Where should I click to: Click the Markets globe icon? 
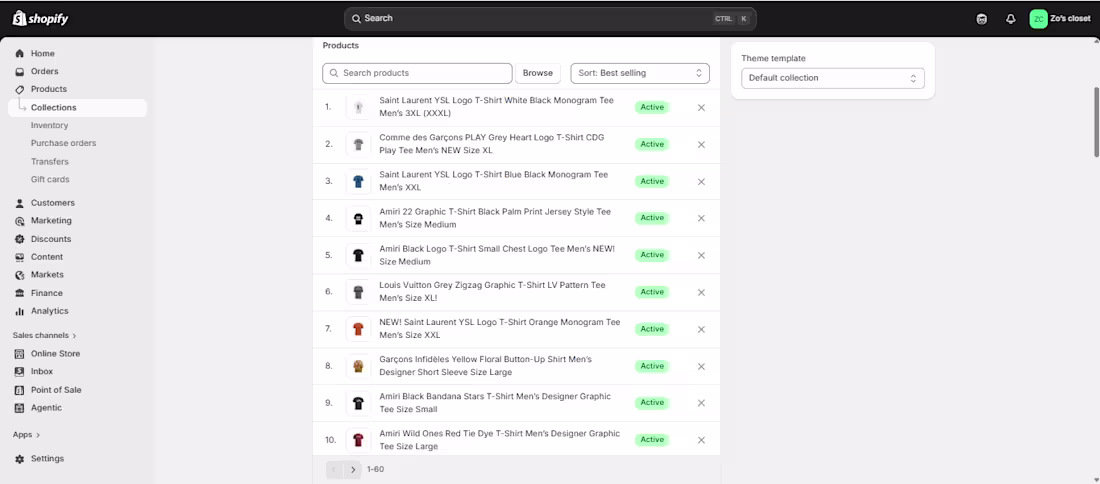coord(20,275)
